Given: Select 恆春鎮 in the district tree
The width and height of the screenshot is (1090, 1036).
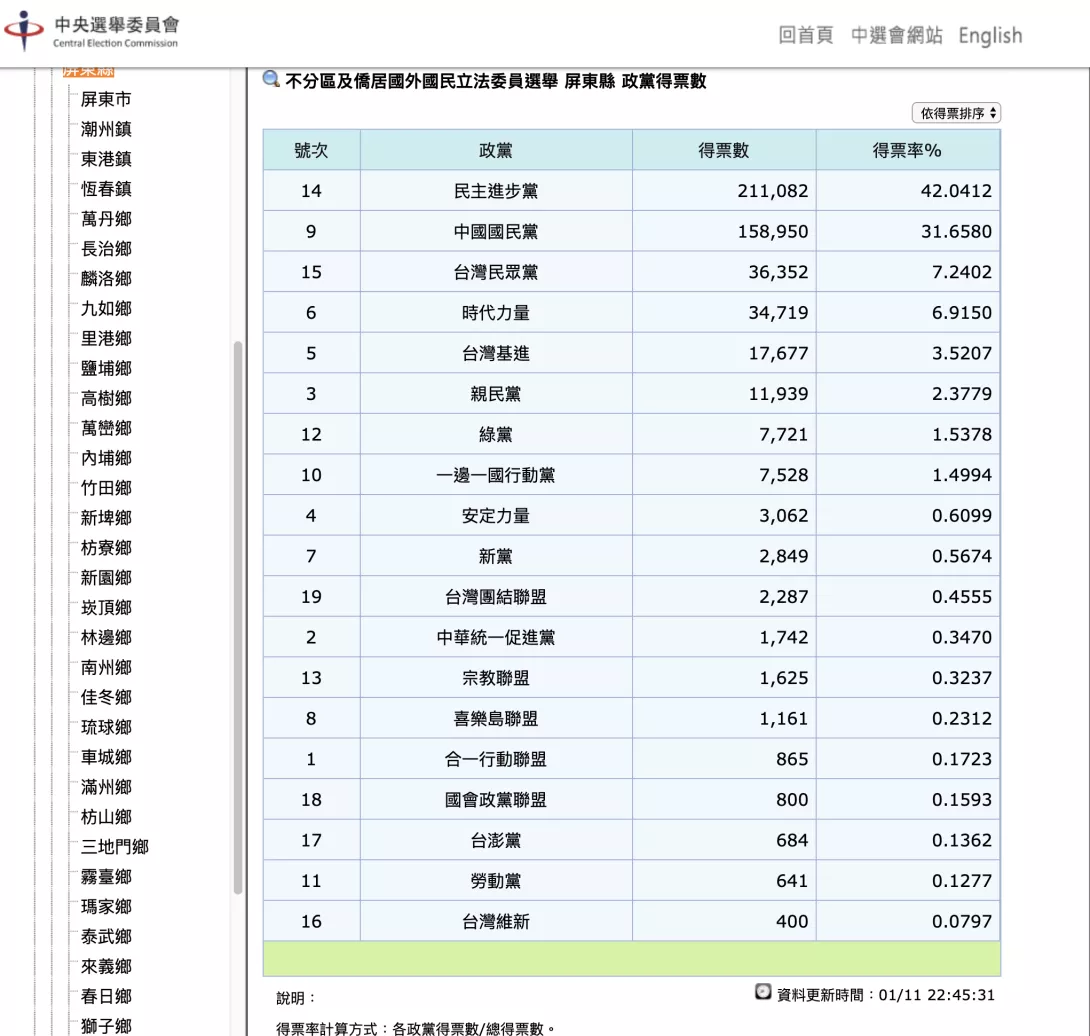Looking at the screenshot, I should (x=106, y=189).
